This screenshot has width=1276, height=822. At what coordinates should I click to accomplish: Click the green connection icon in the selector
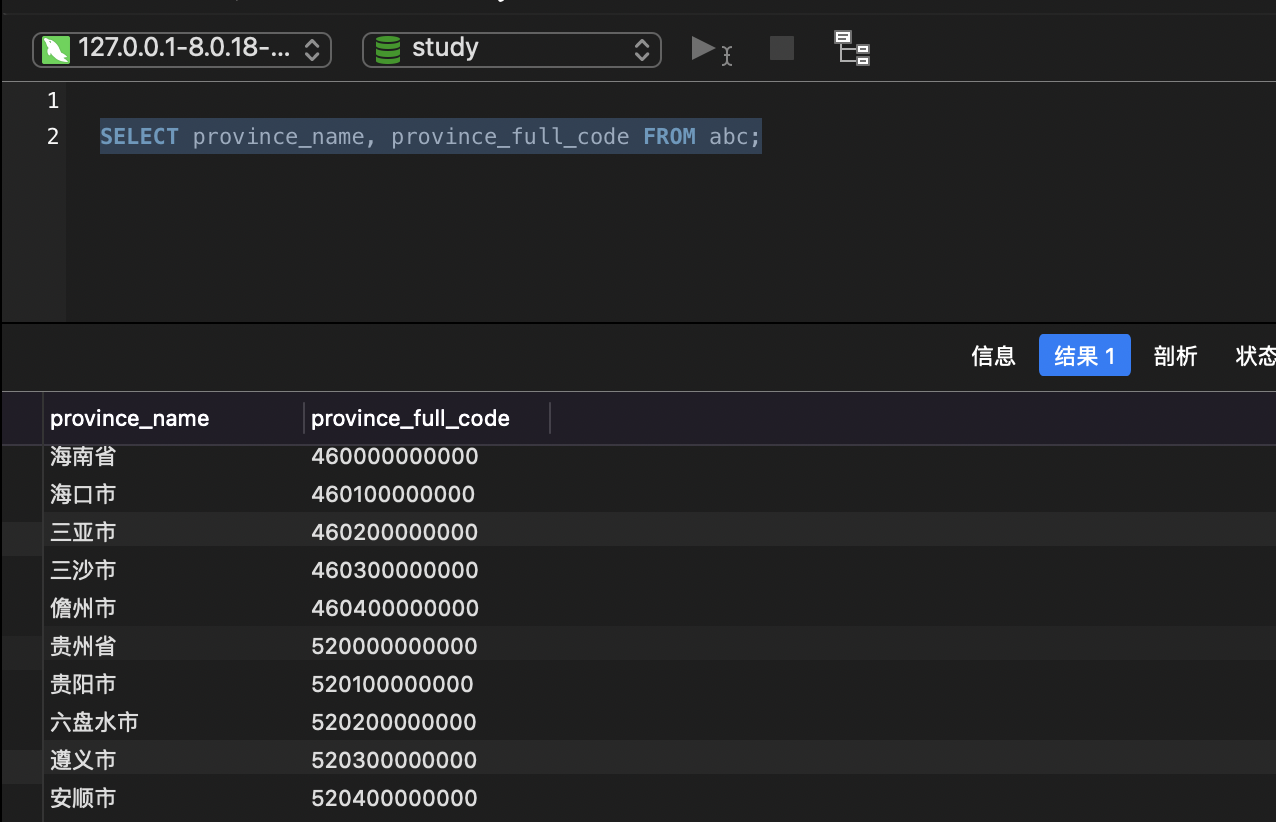click(x=56, y=49)
